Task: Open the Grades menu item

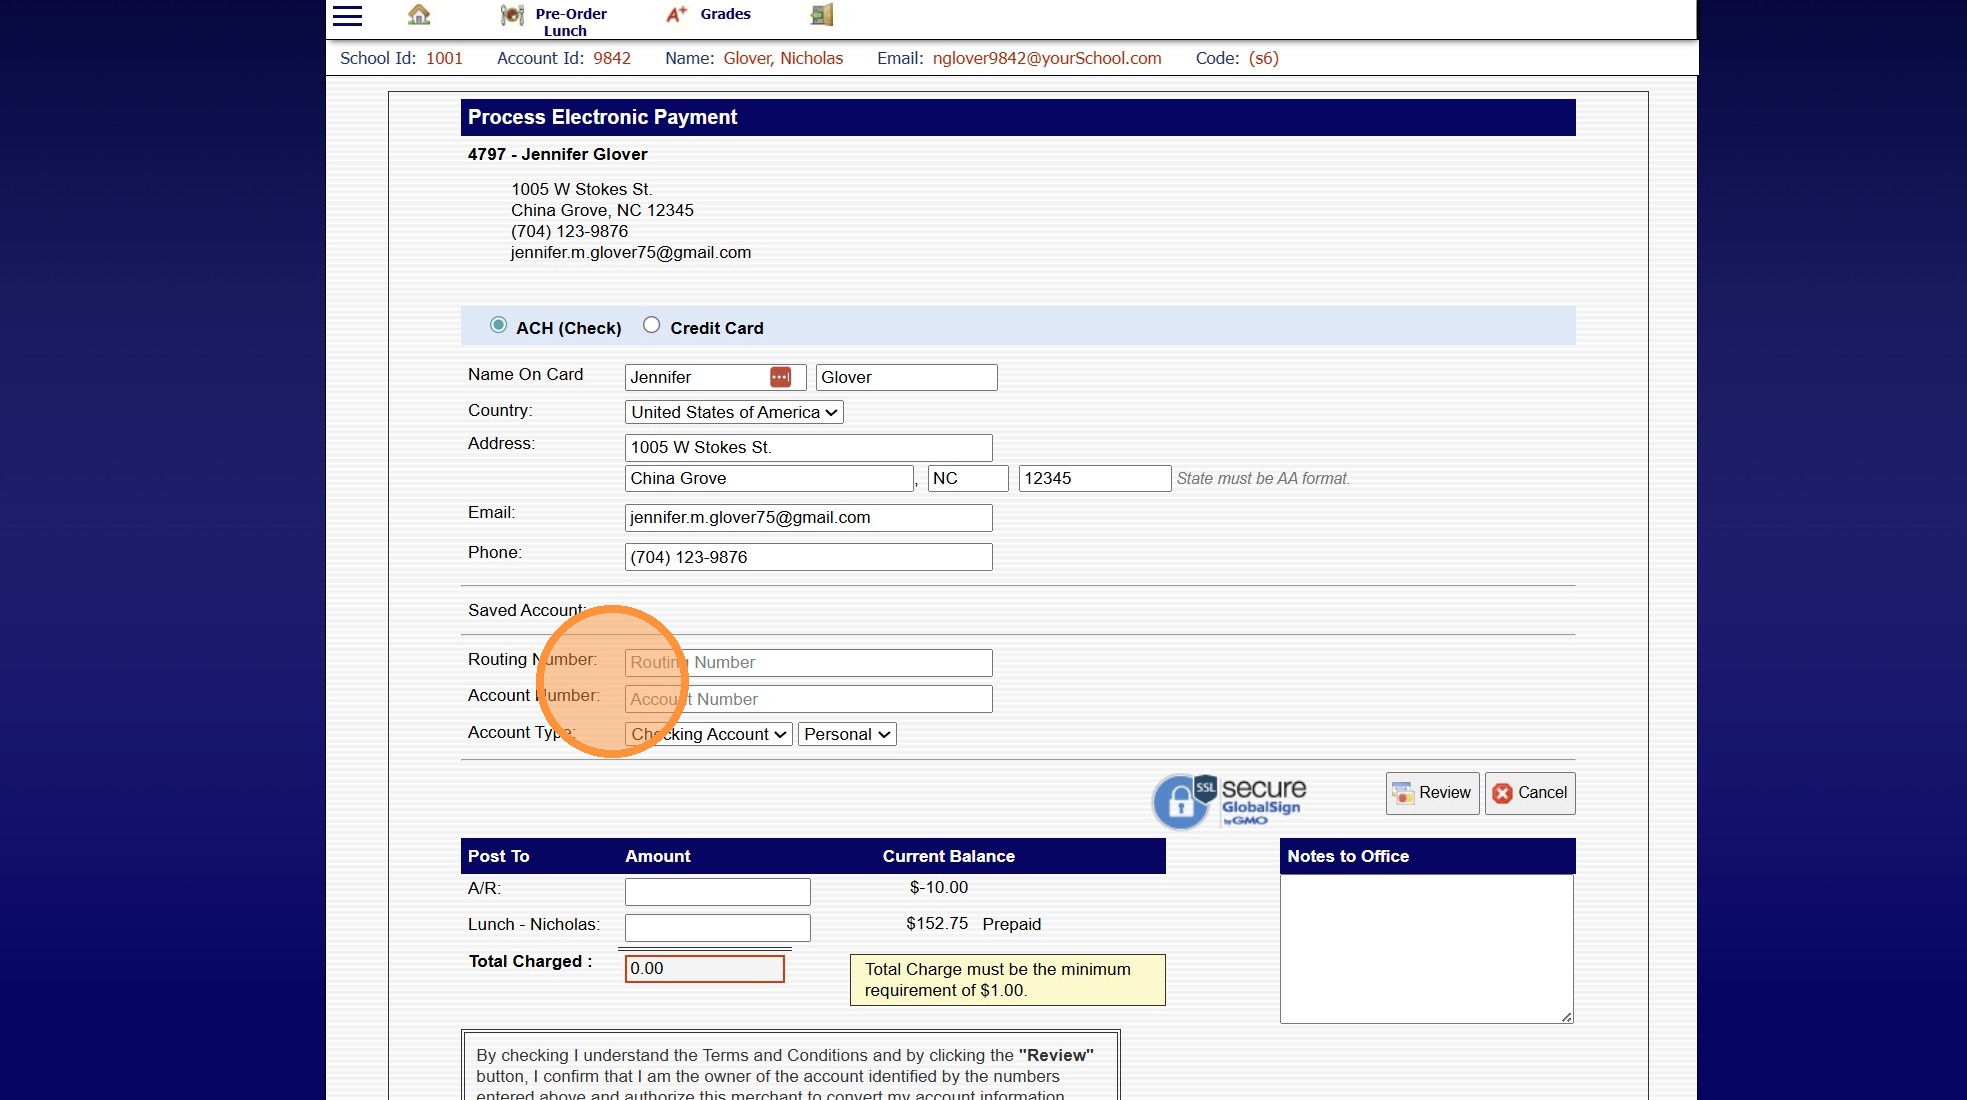Action: [x=725, y=14]
